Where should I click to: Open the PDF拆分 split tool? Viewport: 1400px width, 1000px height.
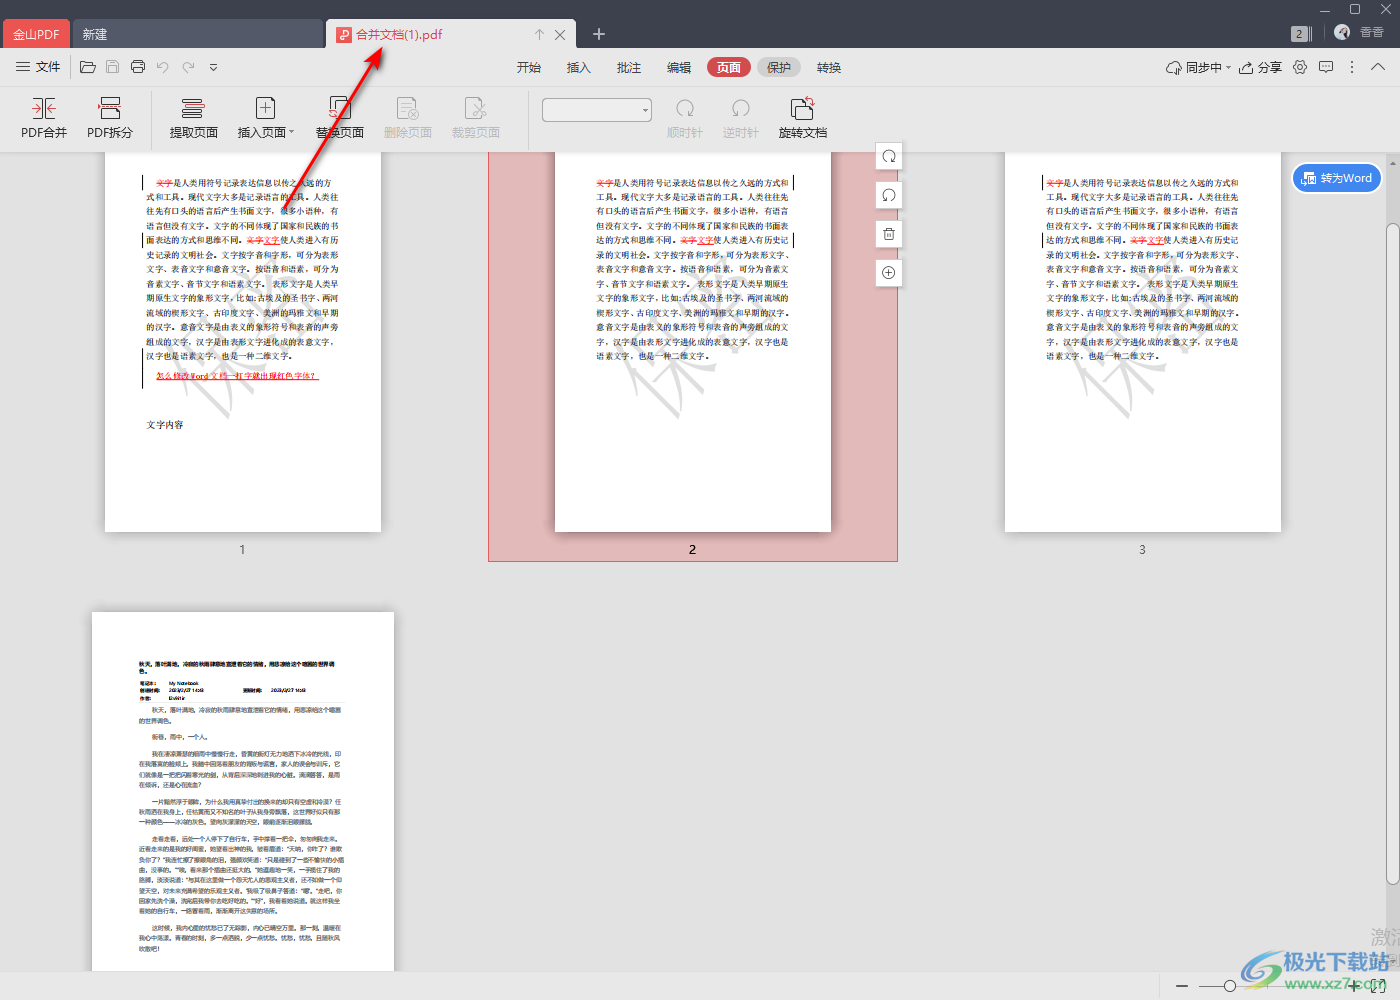[x=110, y=118]
